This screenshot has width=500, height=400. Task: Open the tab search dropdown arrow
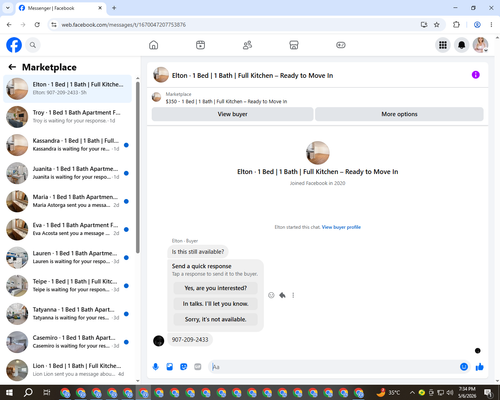[7, 8]
